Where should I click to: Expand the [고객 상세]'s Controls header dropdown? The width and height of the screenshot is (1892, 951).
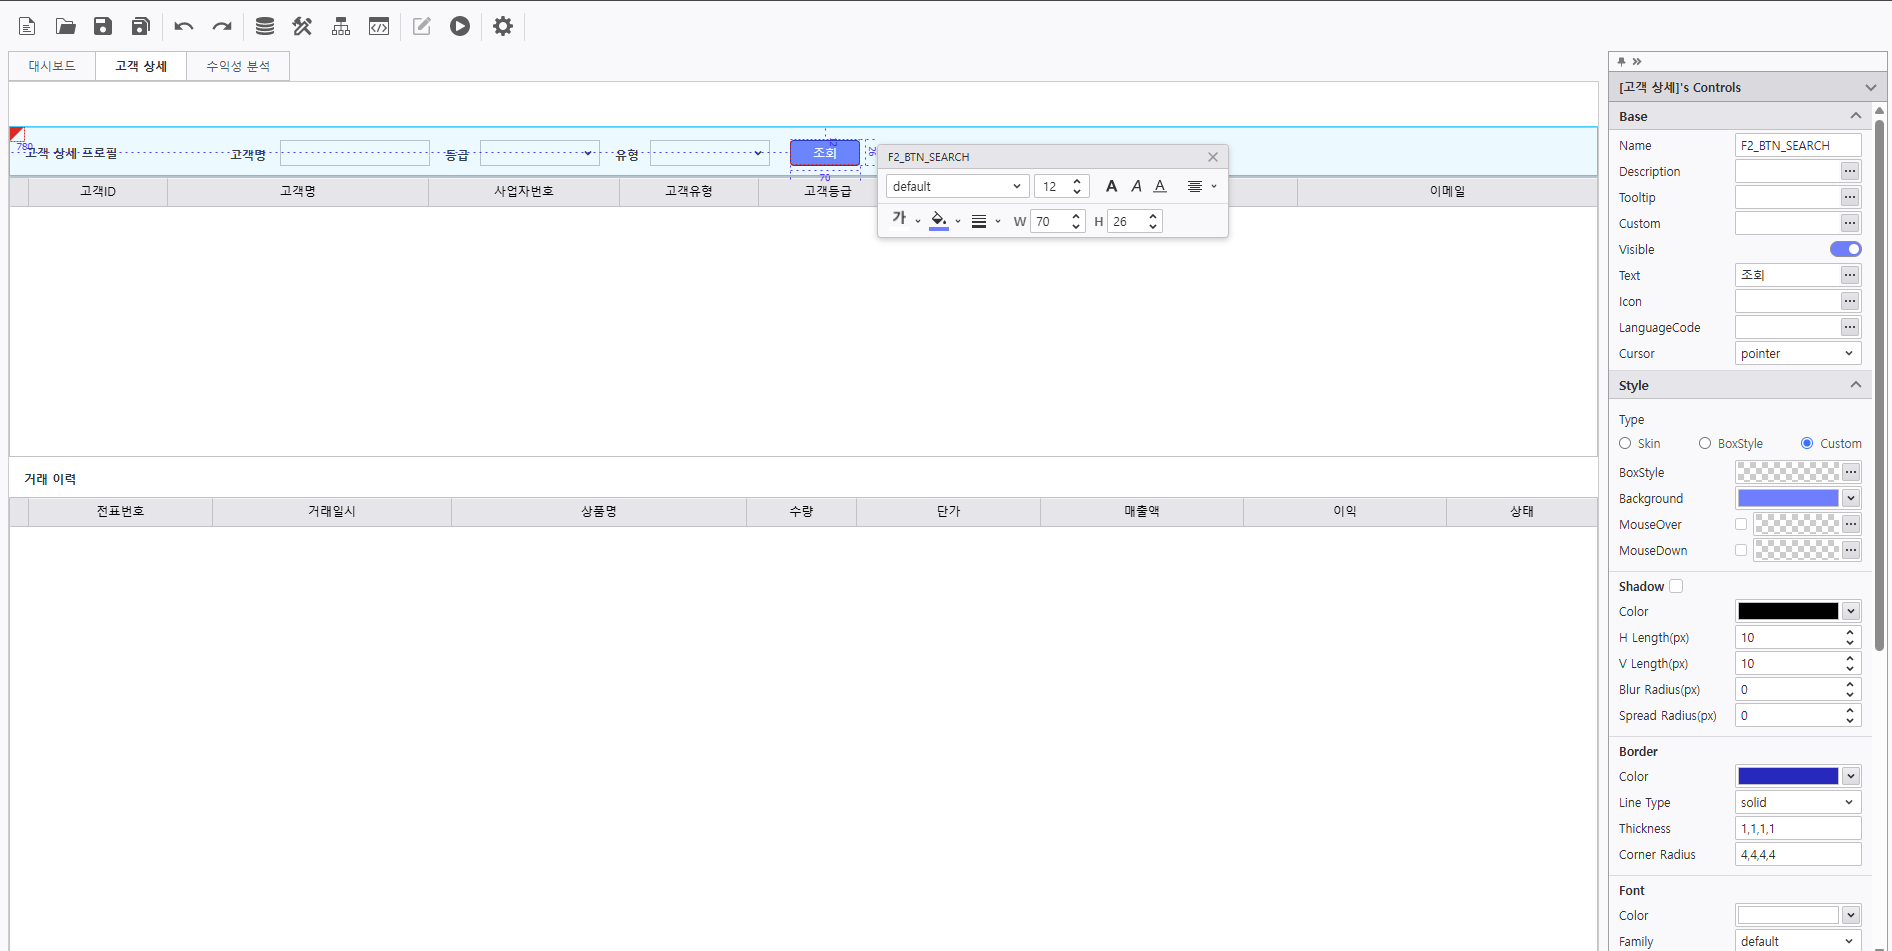tap(1871, 87)
